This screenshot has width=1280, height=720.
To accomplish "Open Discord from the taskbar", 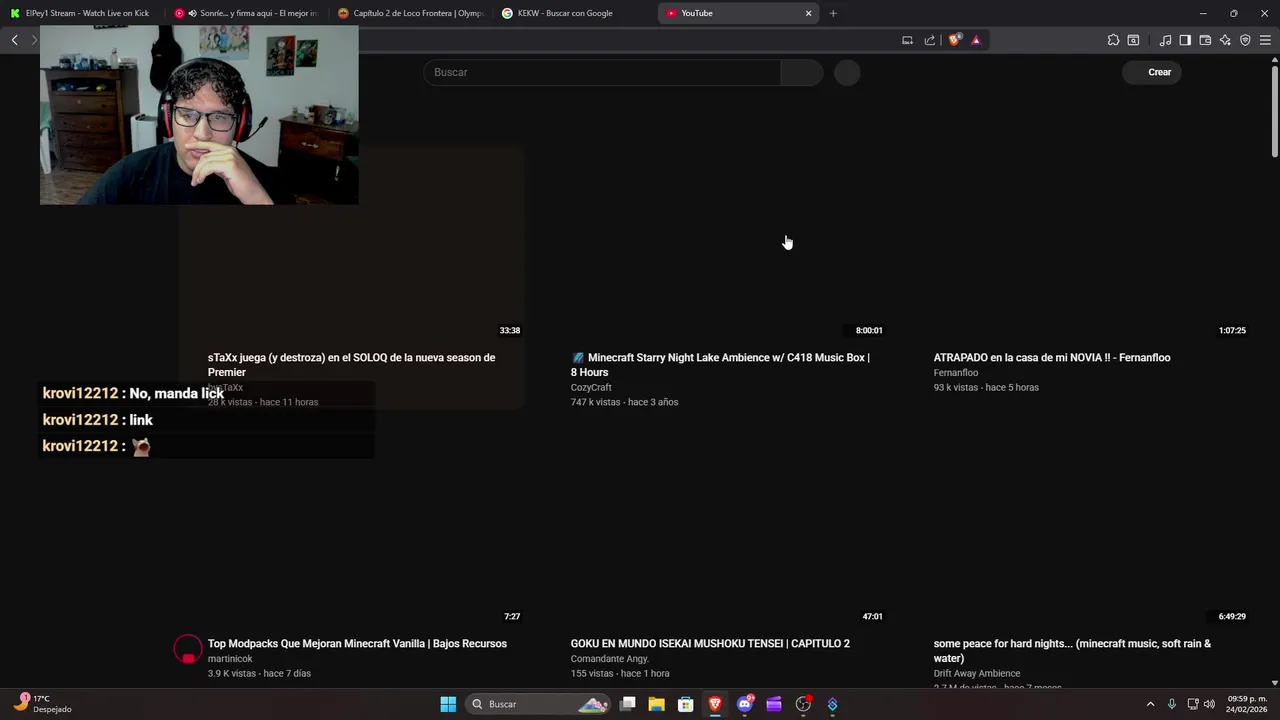I will pyautogui.click(x=744, y=704).
